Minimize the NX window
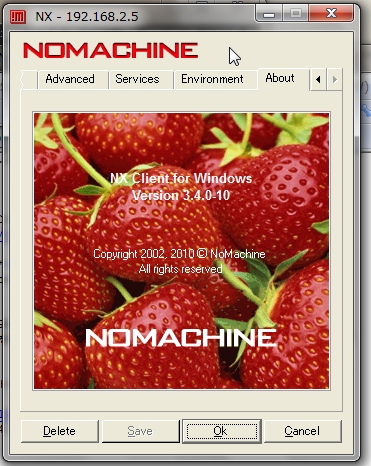This screenshot has width=371, height=466. point(269,14)
